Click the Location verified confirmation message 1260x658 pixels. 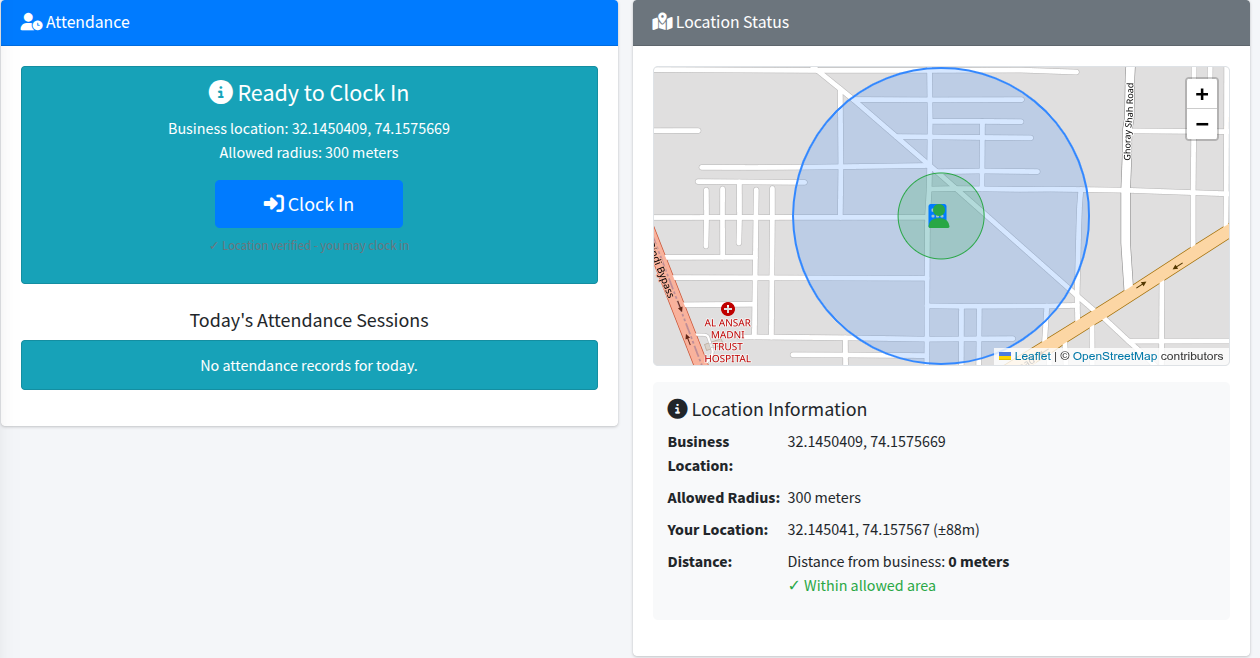(x=308, y=244)
